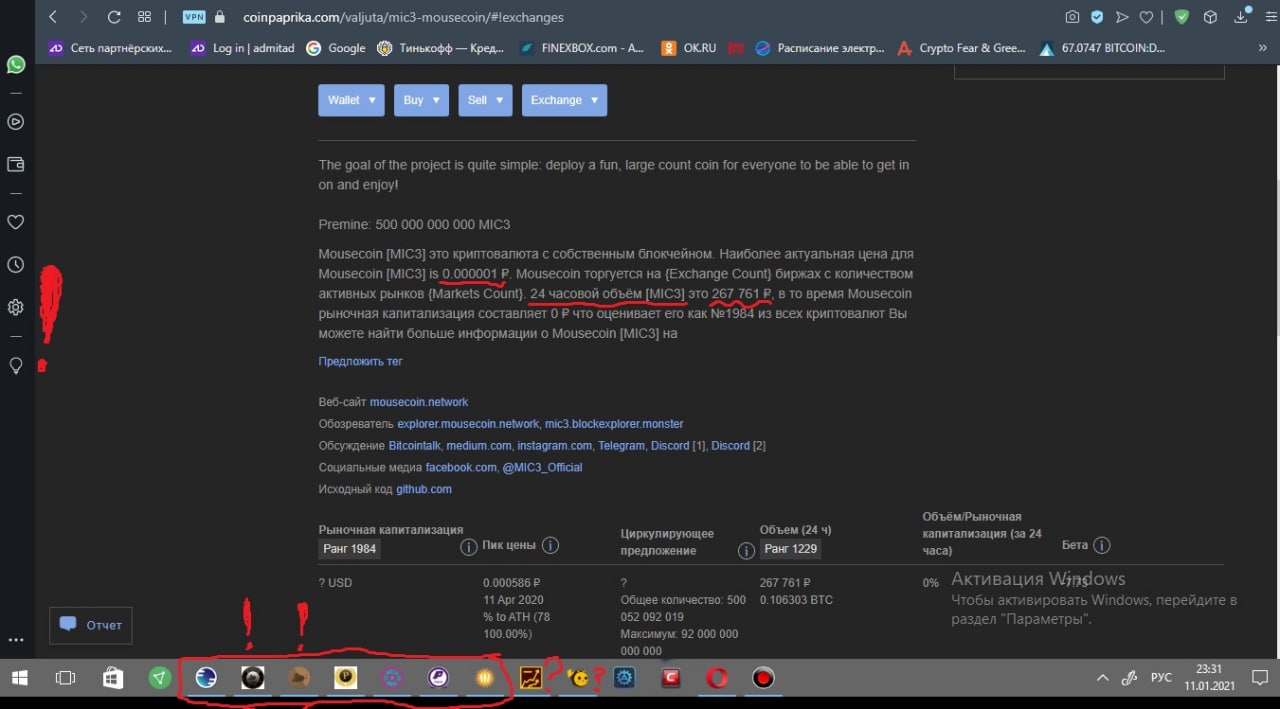
Task: Open Microsoft Store from the taskbar
Action: click(113, 678)
